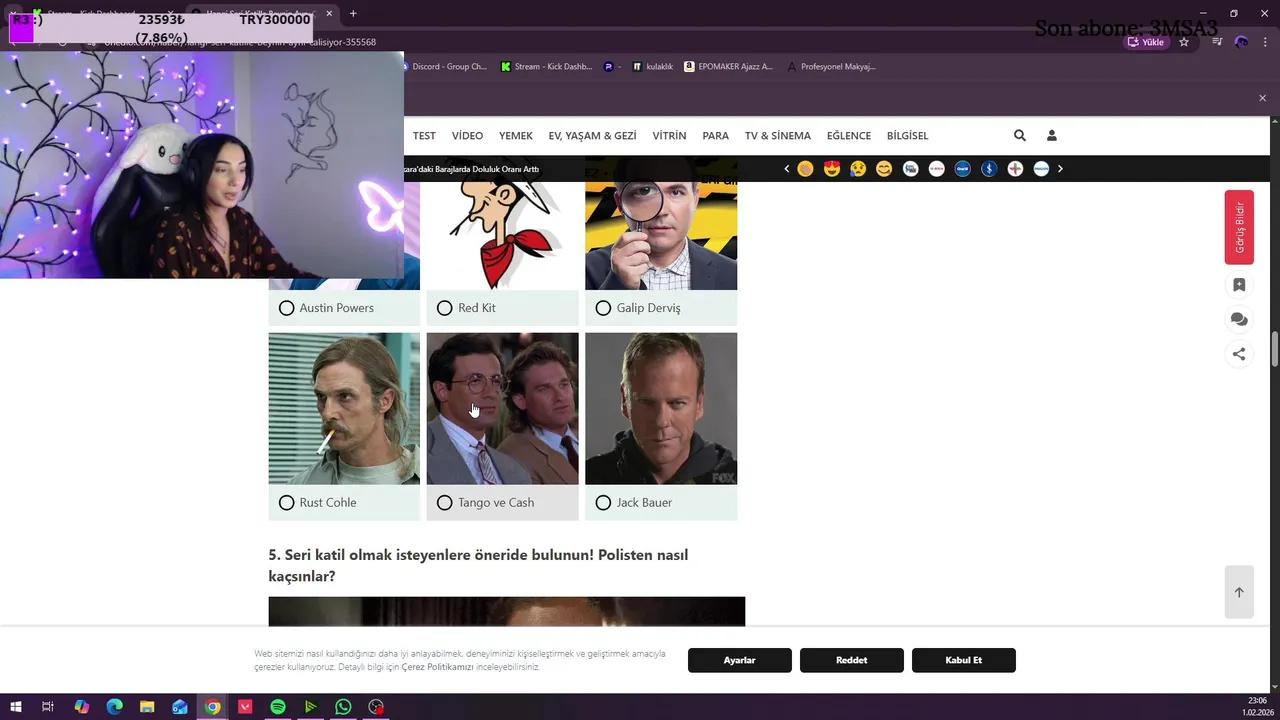Open the Chrome three-dot menu
This screenshot has width=1280, height=720.
1264,42
